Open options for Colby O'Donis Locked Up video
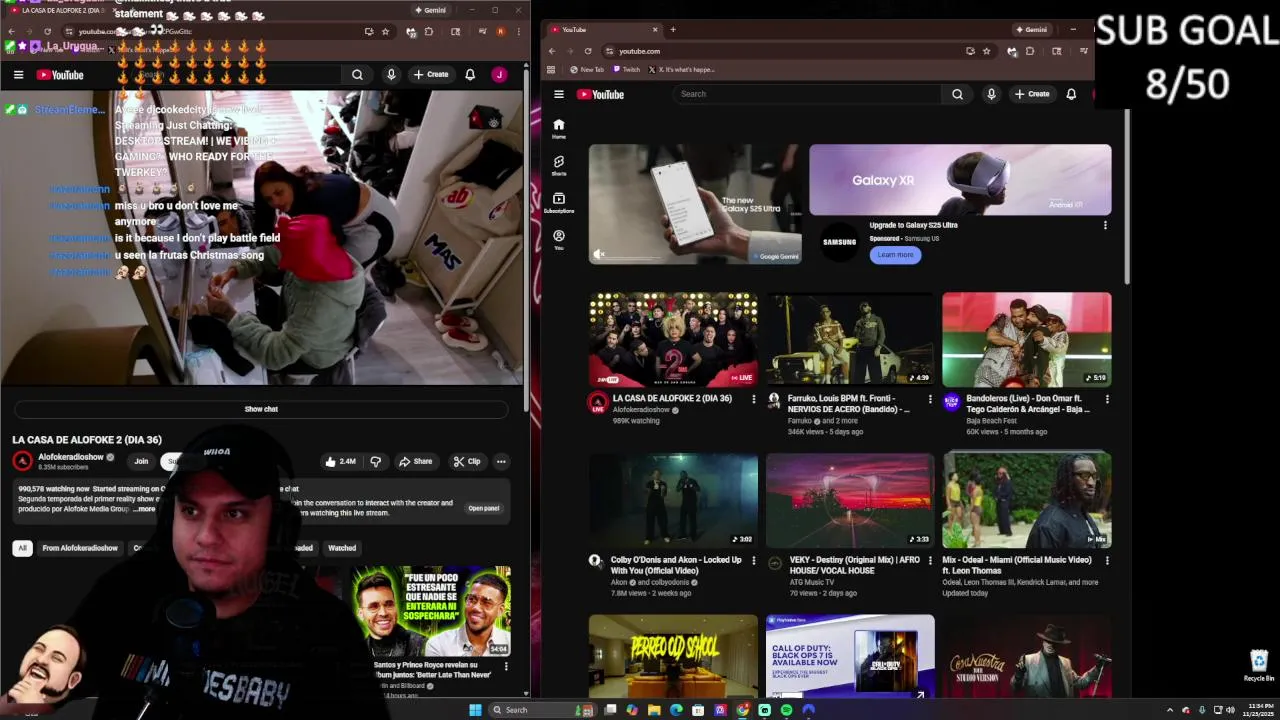Viewport: 1280px width, 720px height. click(x=753, y=560)
